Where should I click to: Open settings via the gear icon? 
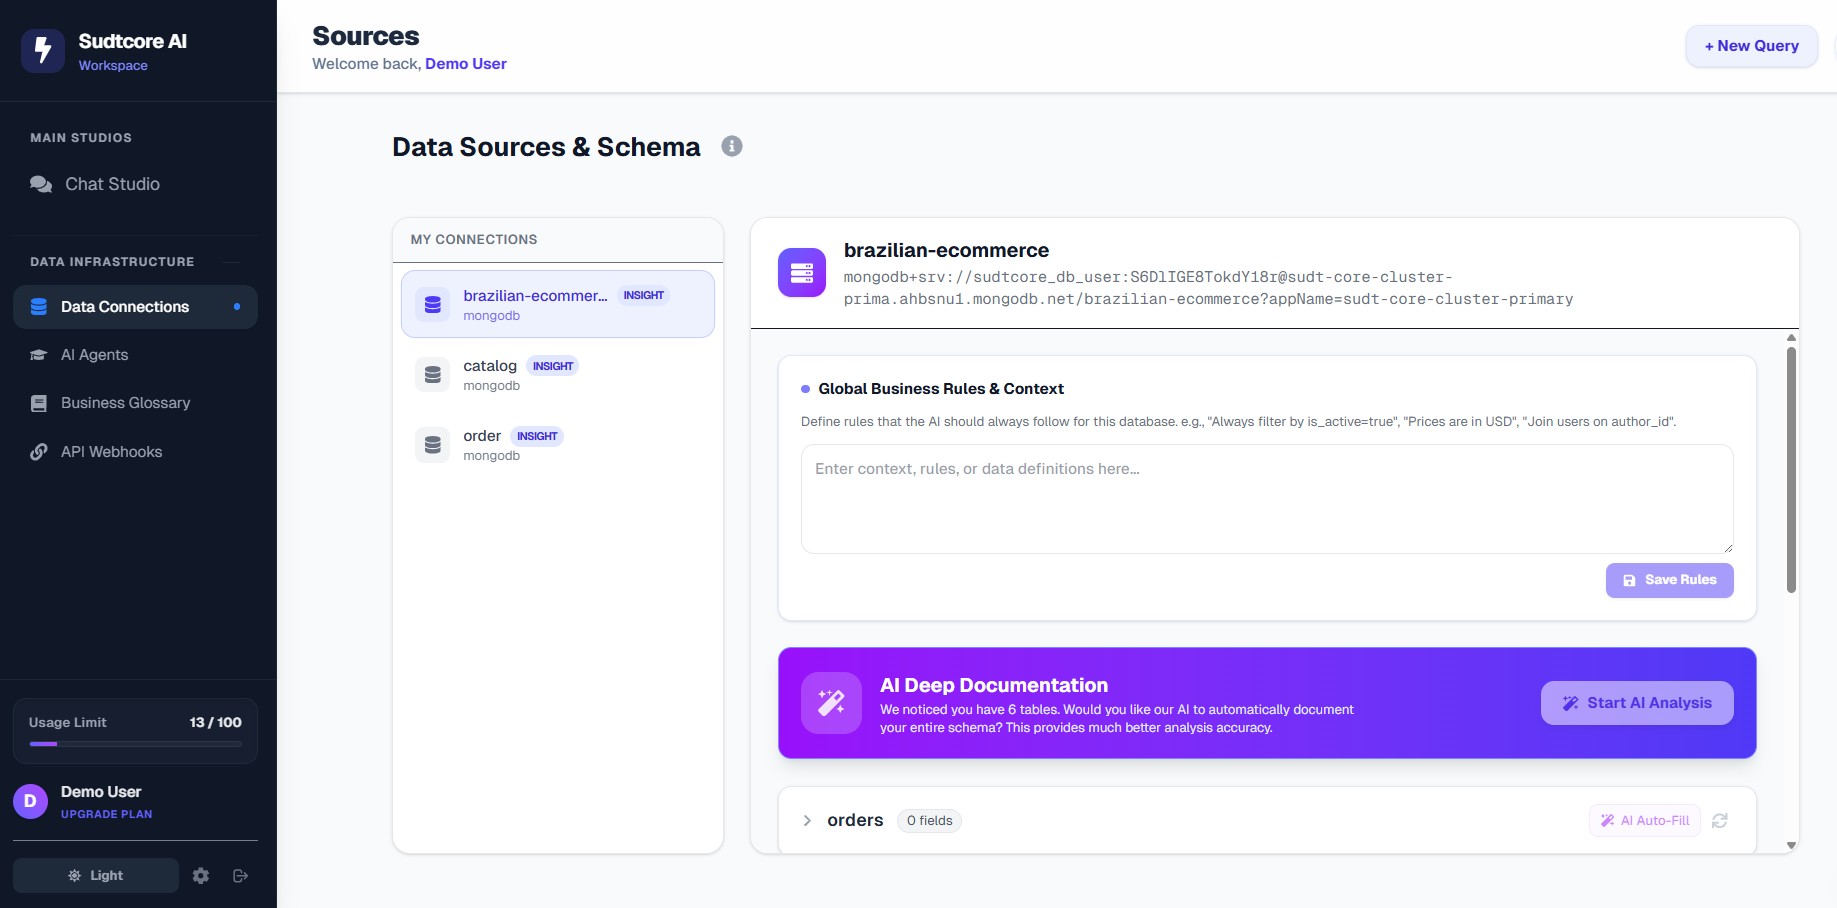point(201,876)
